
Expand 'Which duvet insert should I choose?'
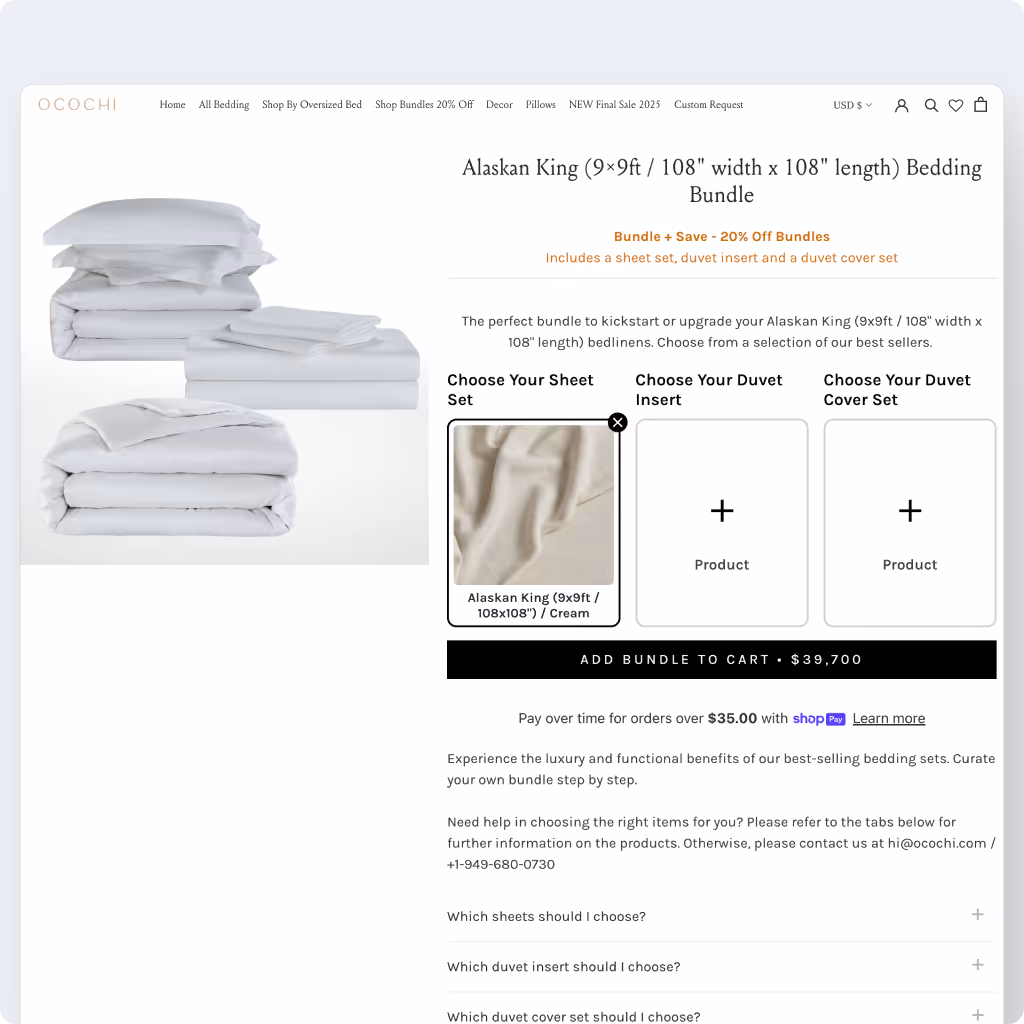[721, 967]
